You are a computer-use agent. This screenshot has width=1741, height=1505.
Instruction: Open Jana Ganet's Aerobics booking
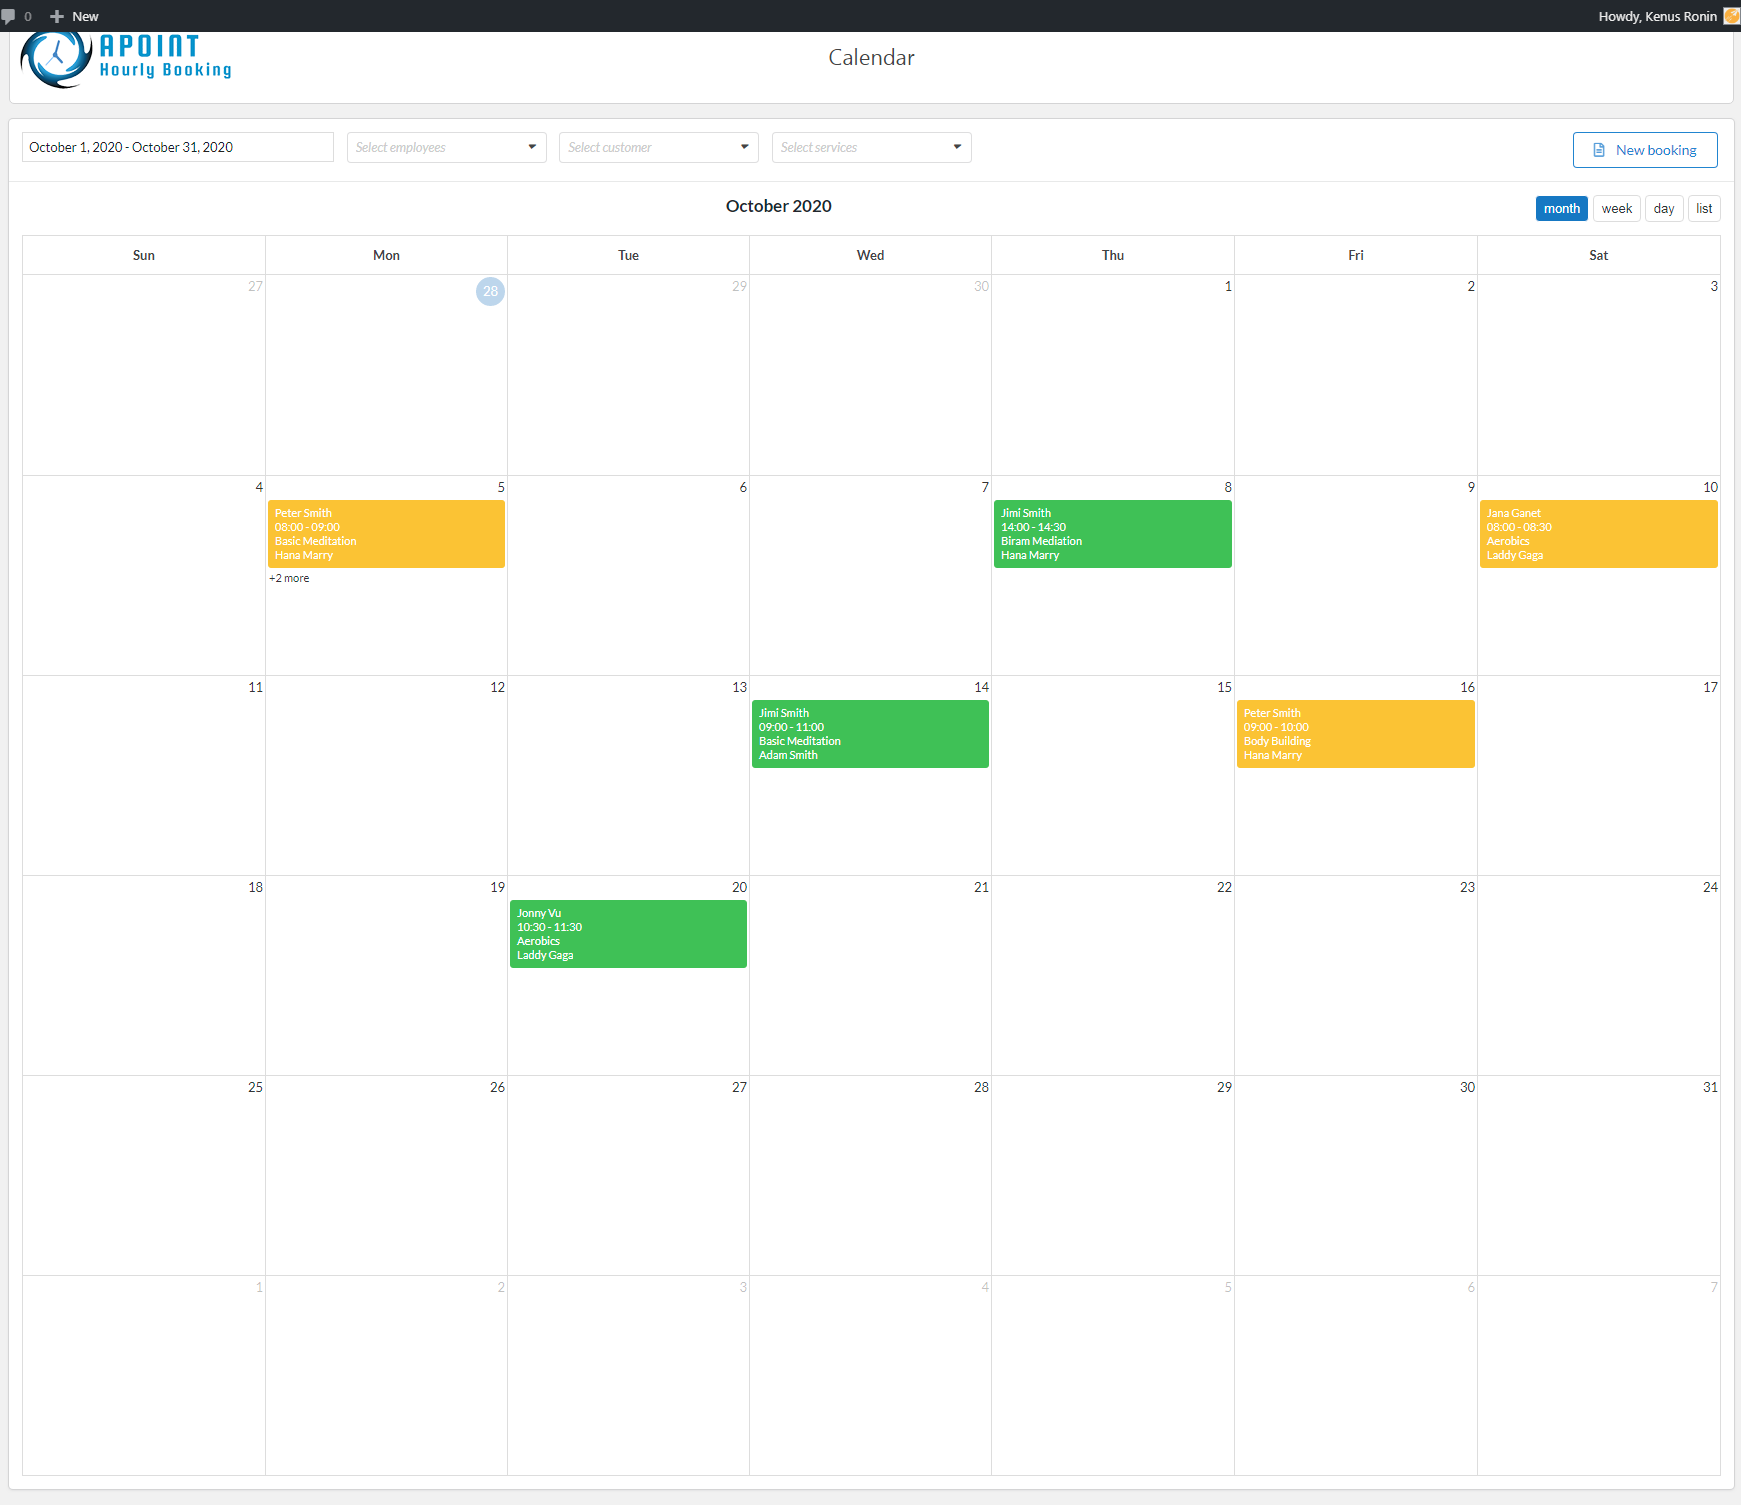click(1598, 534)
